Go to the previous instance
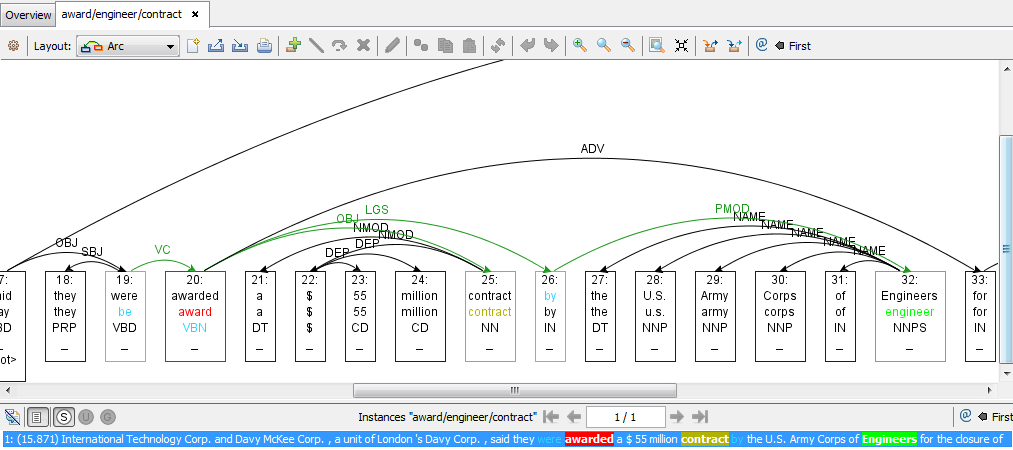This screenshot has height=450, width=1013. (574, 416)
